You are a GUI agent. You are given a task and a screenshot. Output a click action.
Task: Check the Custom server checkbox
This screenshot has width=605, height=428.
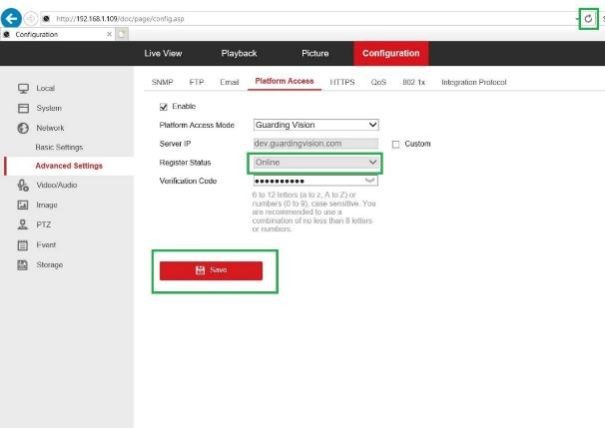395,144
